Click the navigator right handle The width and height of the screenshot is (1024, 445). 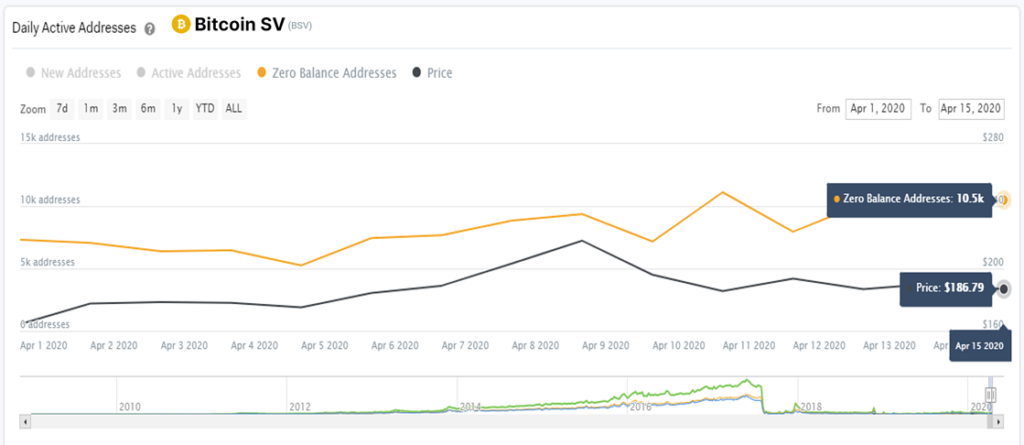tap(991, 394)
